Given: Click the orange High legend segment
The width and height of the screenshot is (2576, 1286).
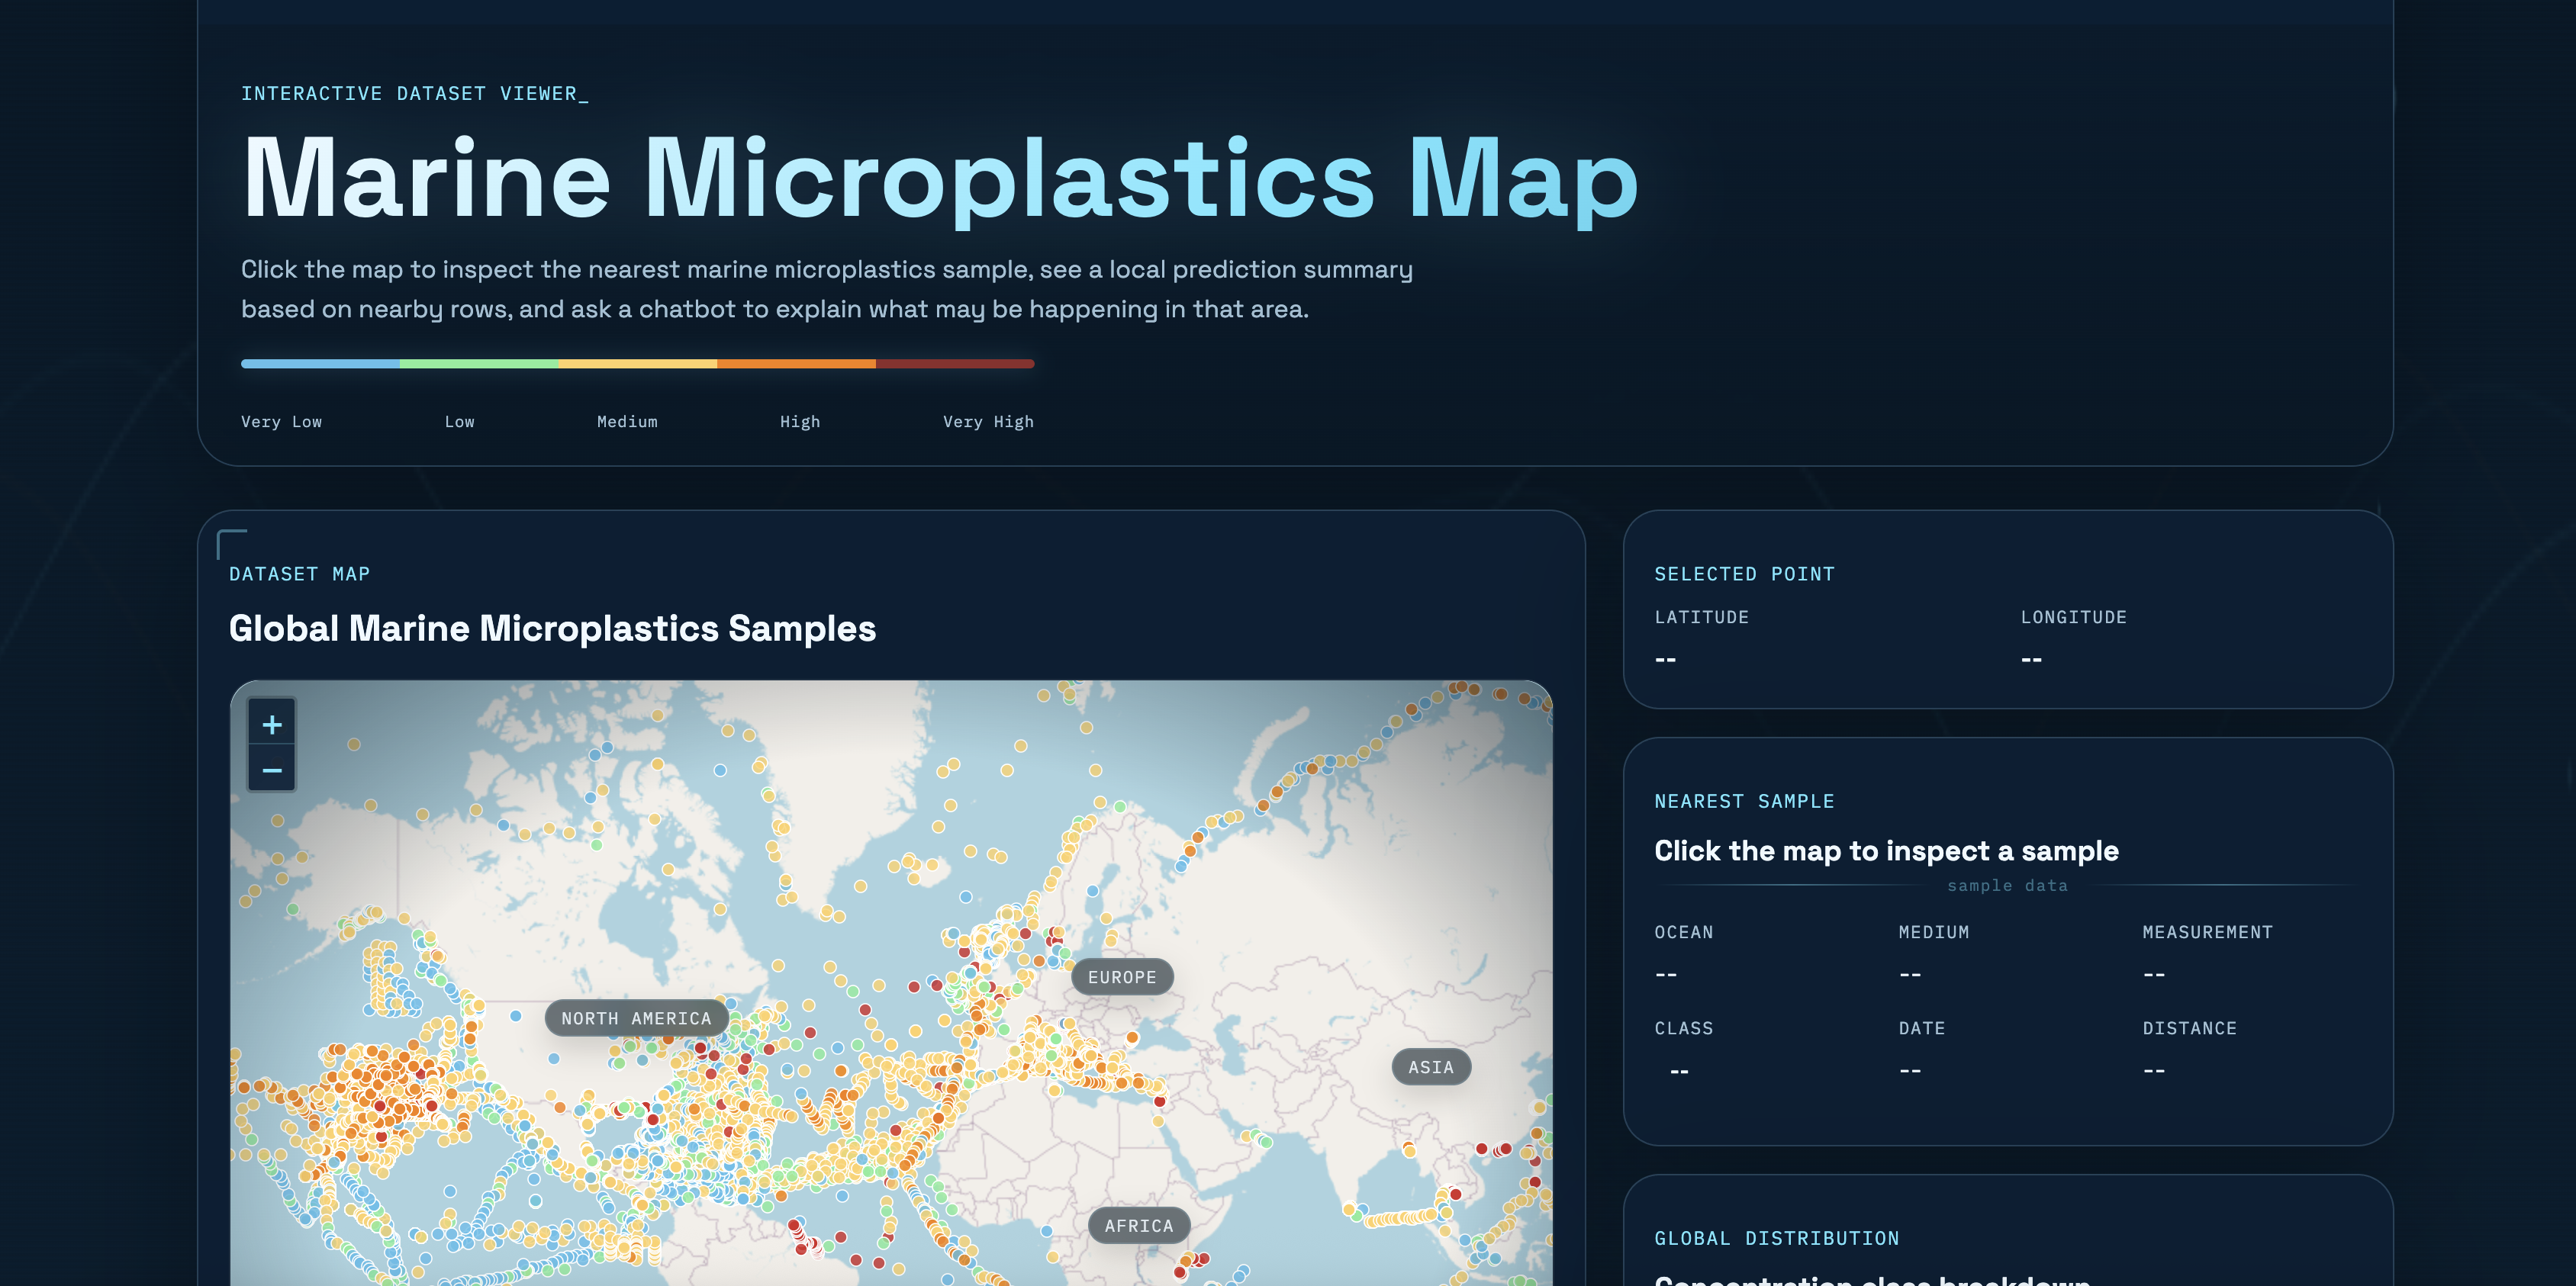Looking at the screenshot, I should click(x=796, y=364).
